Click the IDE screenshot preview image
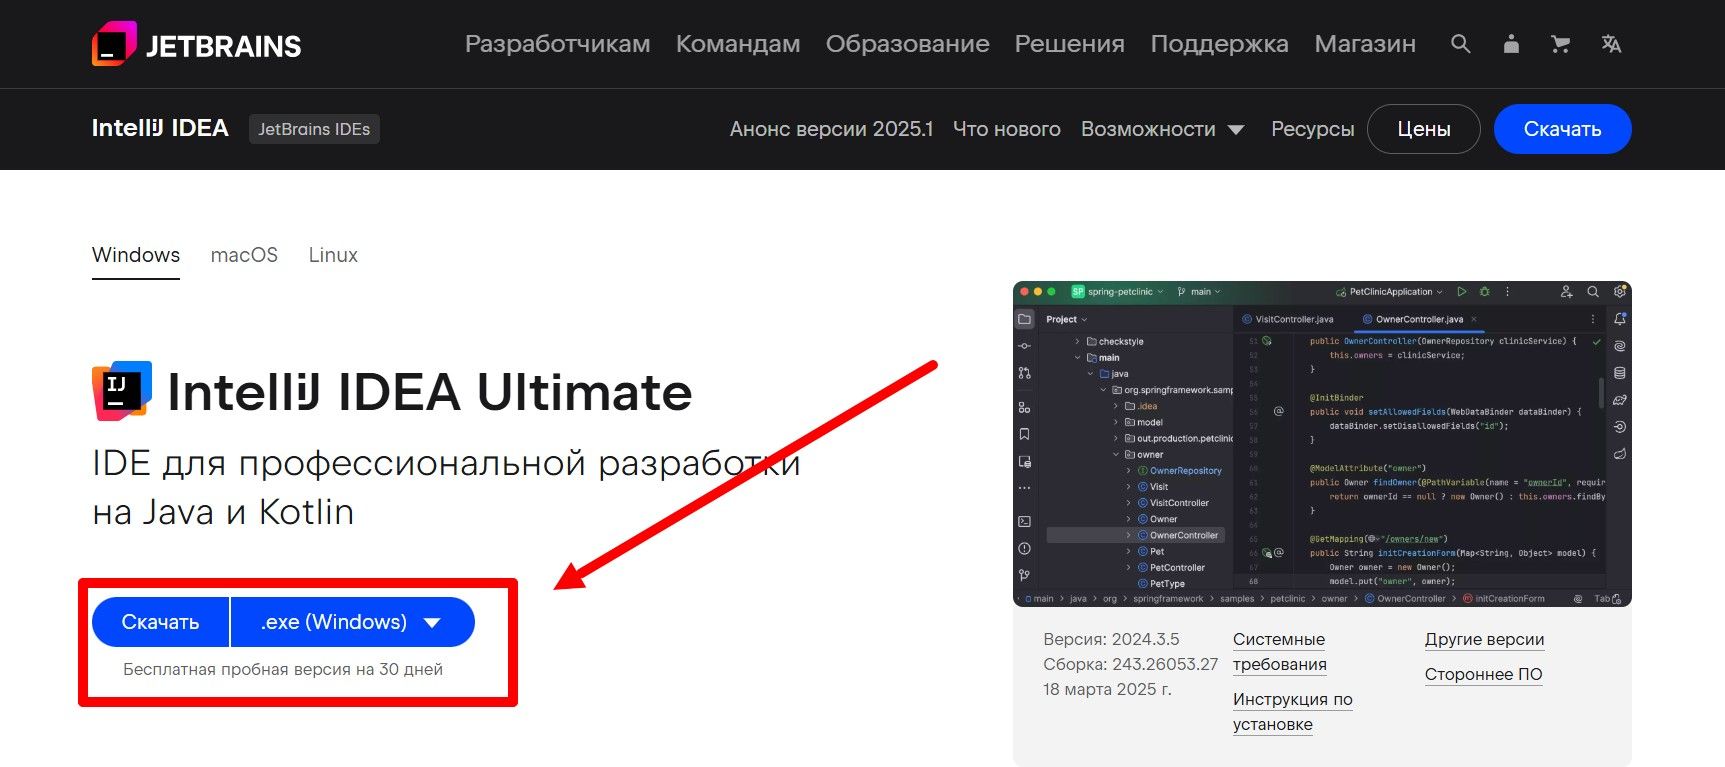1725x767 pixels. pos(1322,444)
